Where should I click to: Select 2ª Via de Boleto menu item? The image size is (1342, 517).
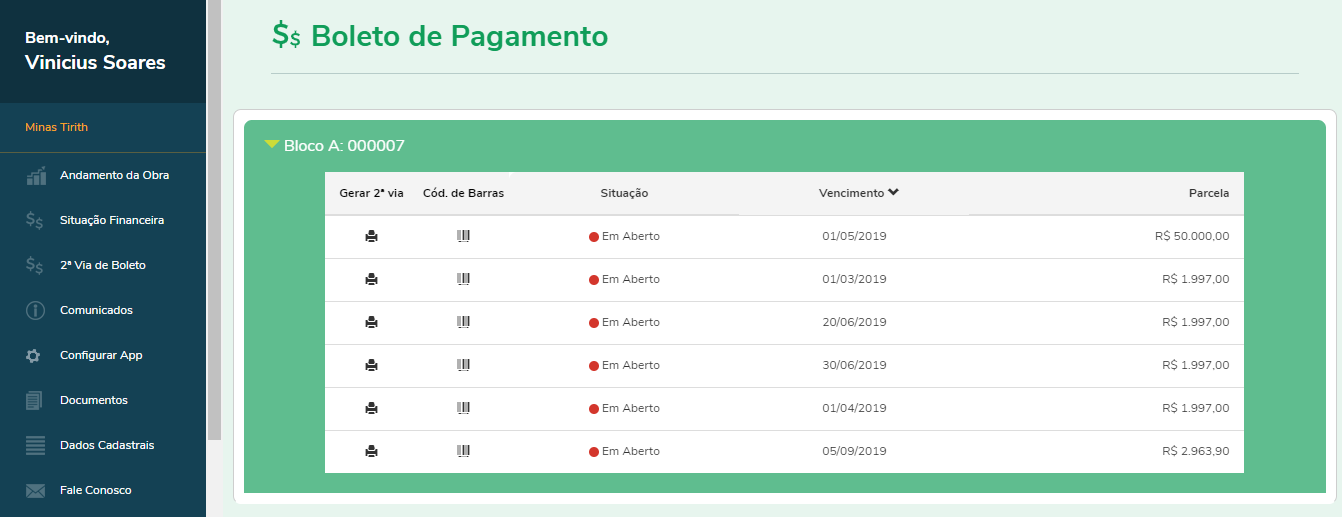[x=102, y=265]
